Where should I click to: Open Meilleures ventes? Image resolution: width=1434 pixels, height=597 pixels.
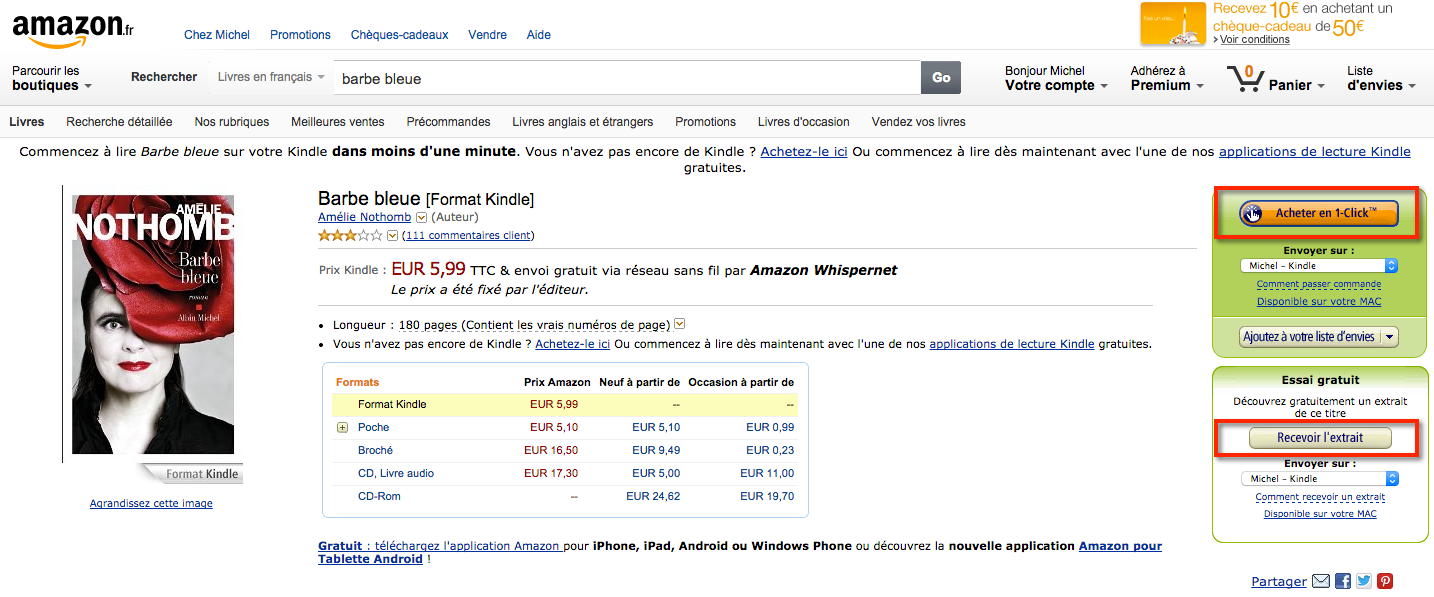[338, 122]
